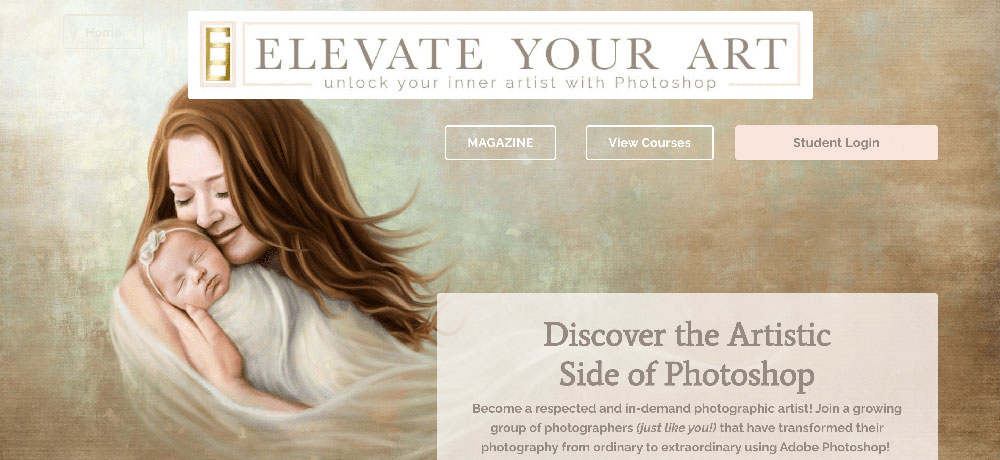Viewport: 1000px width, 460px height.
Task: Click "Discover the Artistic" heading line
Action: tap(687, 335)
